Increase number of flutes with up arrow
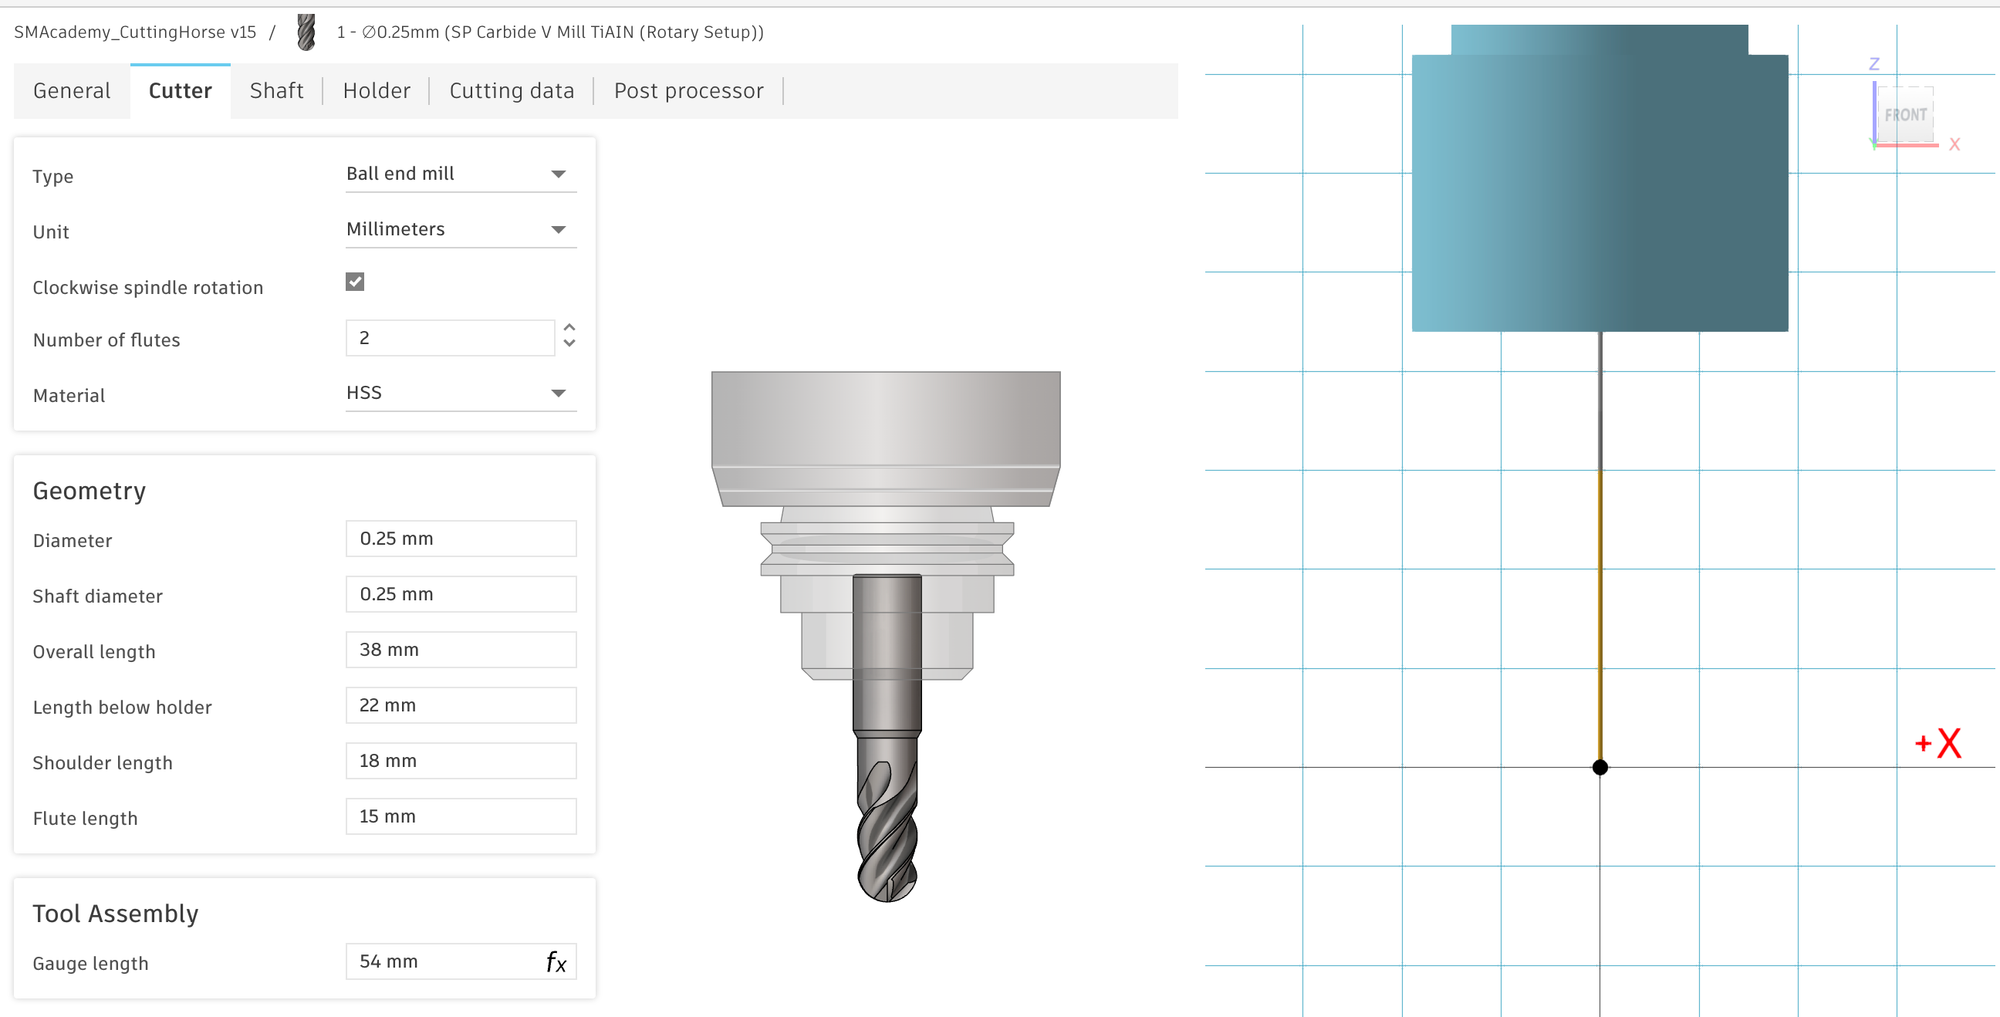The width and height of the screenshot is (2000, 1017). pyautogui.click(x=569, y=328)
